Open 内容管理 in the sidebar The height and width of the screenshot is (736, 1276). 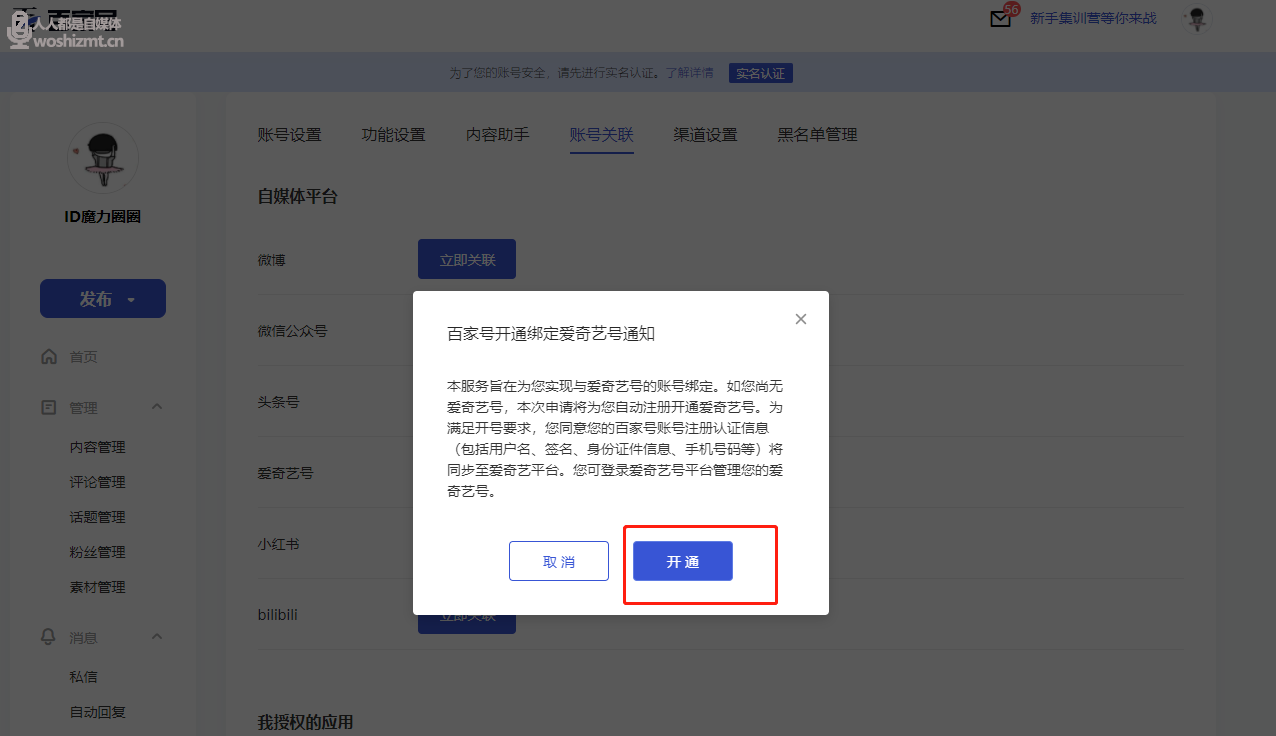click(x=97, y=447)
